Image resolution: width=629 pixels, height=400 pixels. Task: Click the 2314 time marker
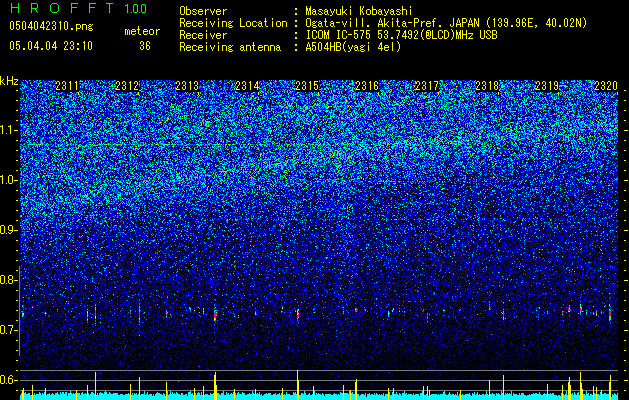(247, 86)
